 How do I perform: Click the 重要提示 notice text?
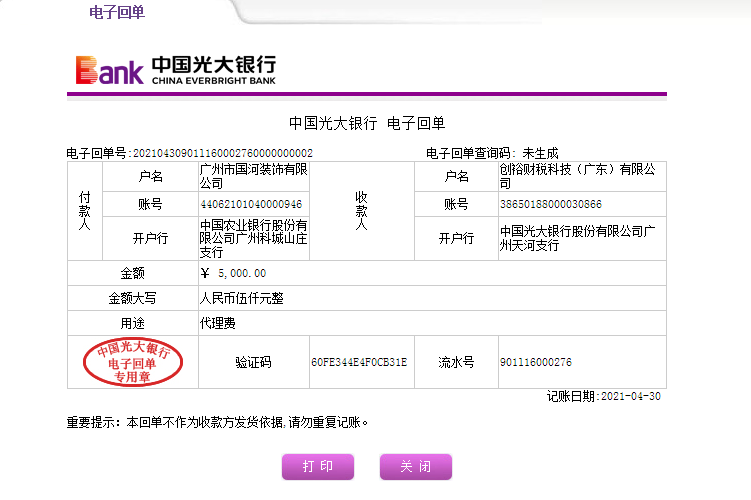pos(217,422)
